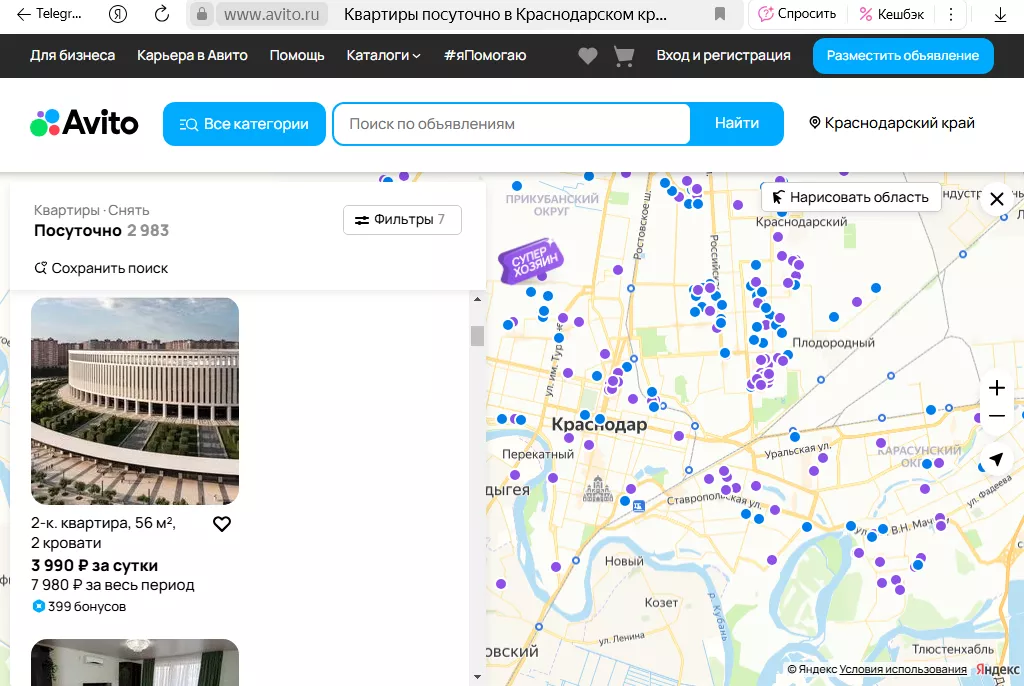Zoom out on the map

(x=996, y=416)
